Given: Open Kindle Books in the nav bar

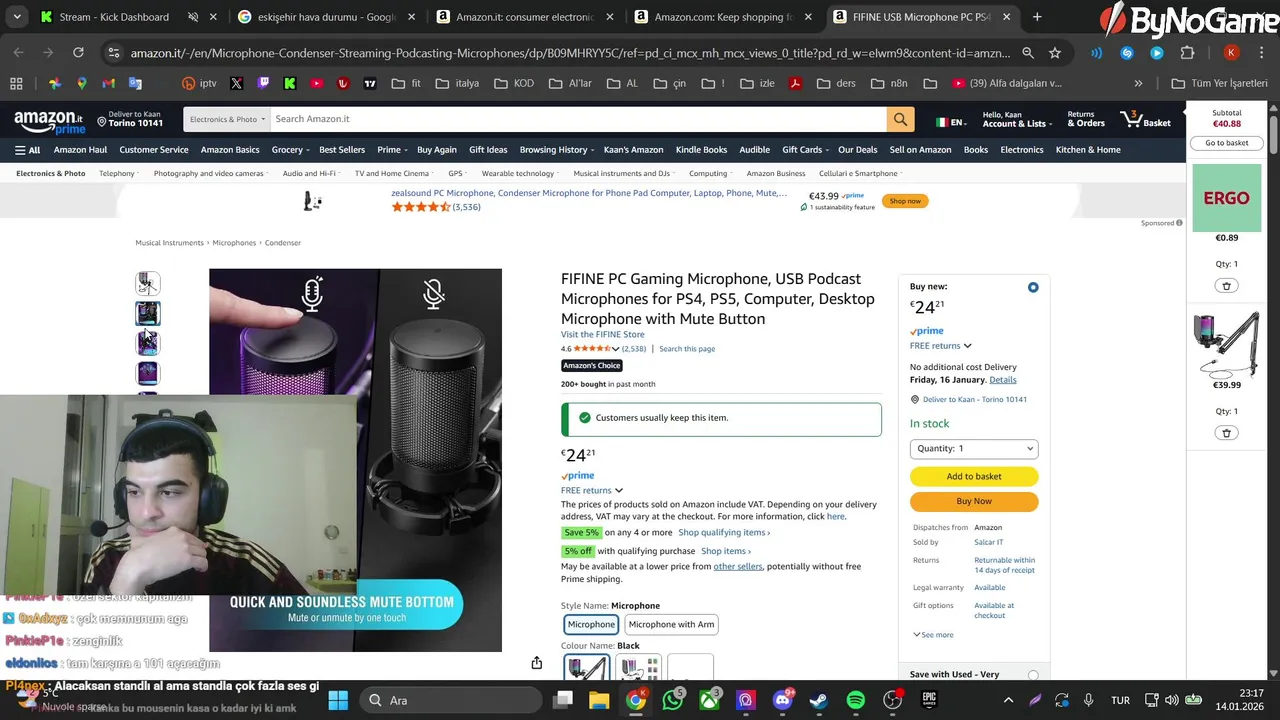Looking at the screenshot, I should pos(701,150).
